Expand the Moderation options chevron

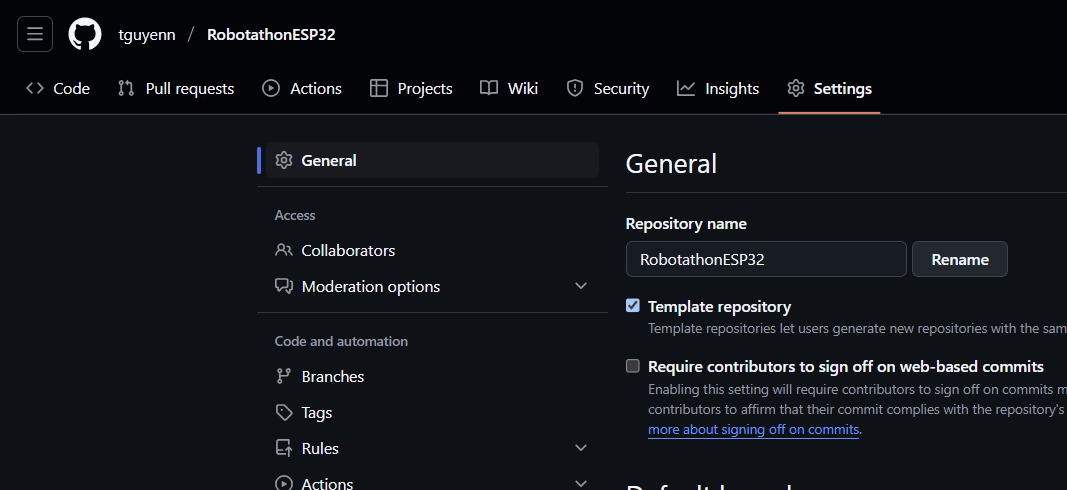pyautogui.click(x=580, y=286)
